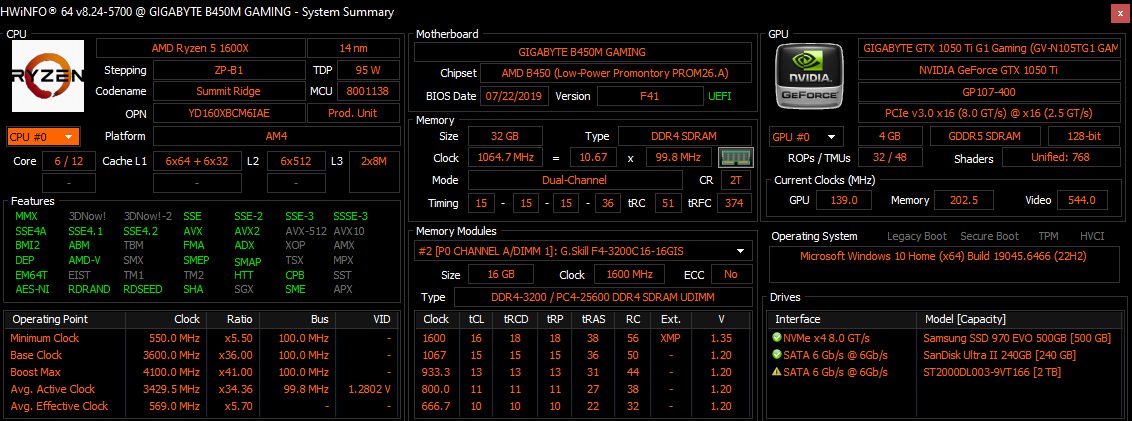Click the tRFC value 374
This screenshot has width=1132, height=421.
pos(733,203)
